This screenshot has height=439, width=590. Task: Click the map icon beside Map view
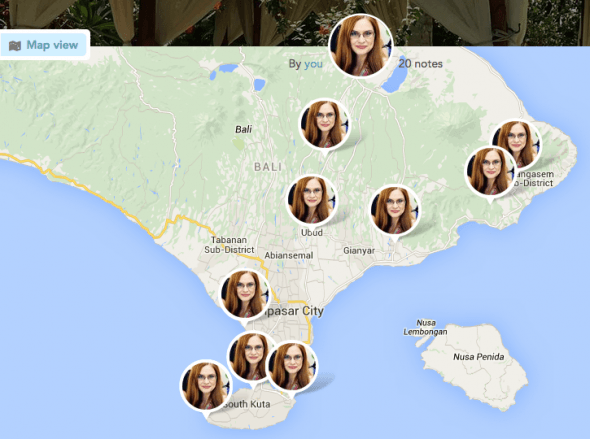click(15, 46)
